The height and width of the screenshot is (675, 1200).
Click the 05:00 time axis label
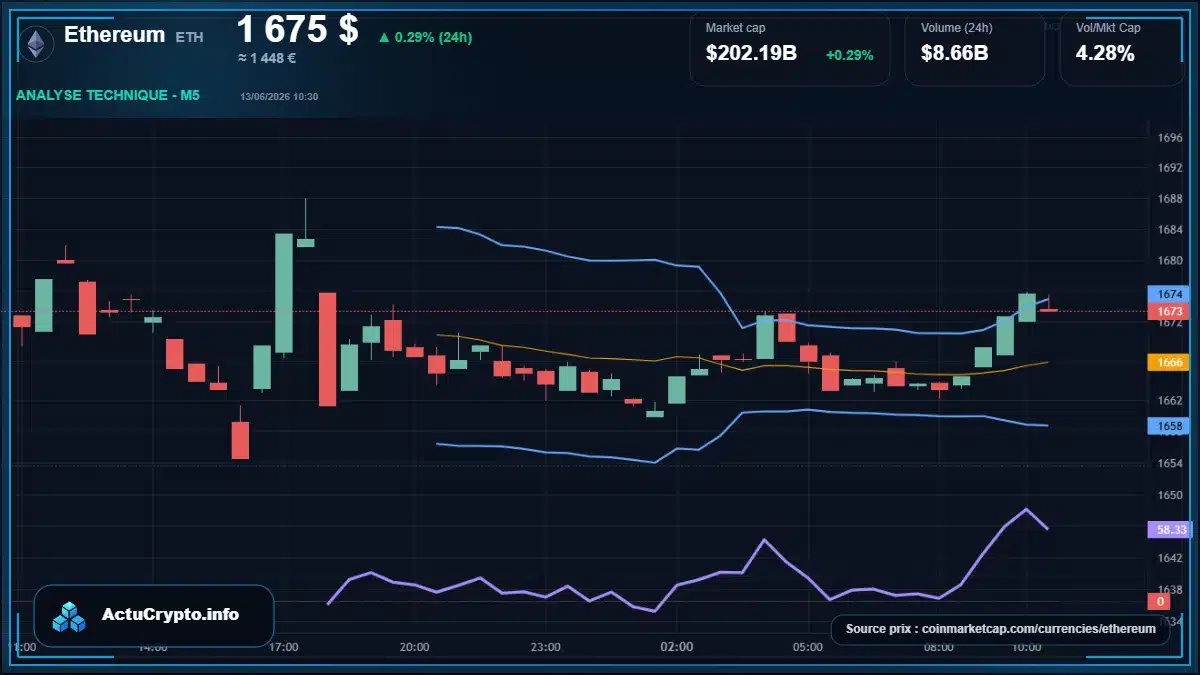coord(808,647)
